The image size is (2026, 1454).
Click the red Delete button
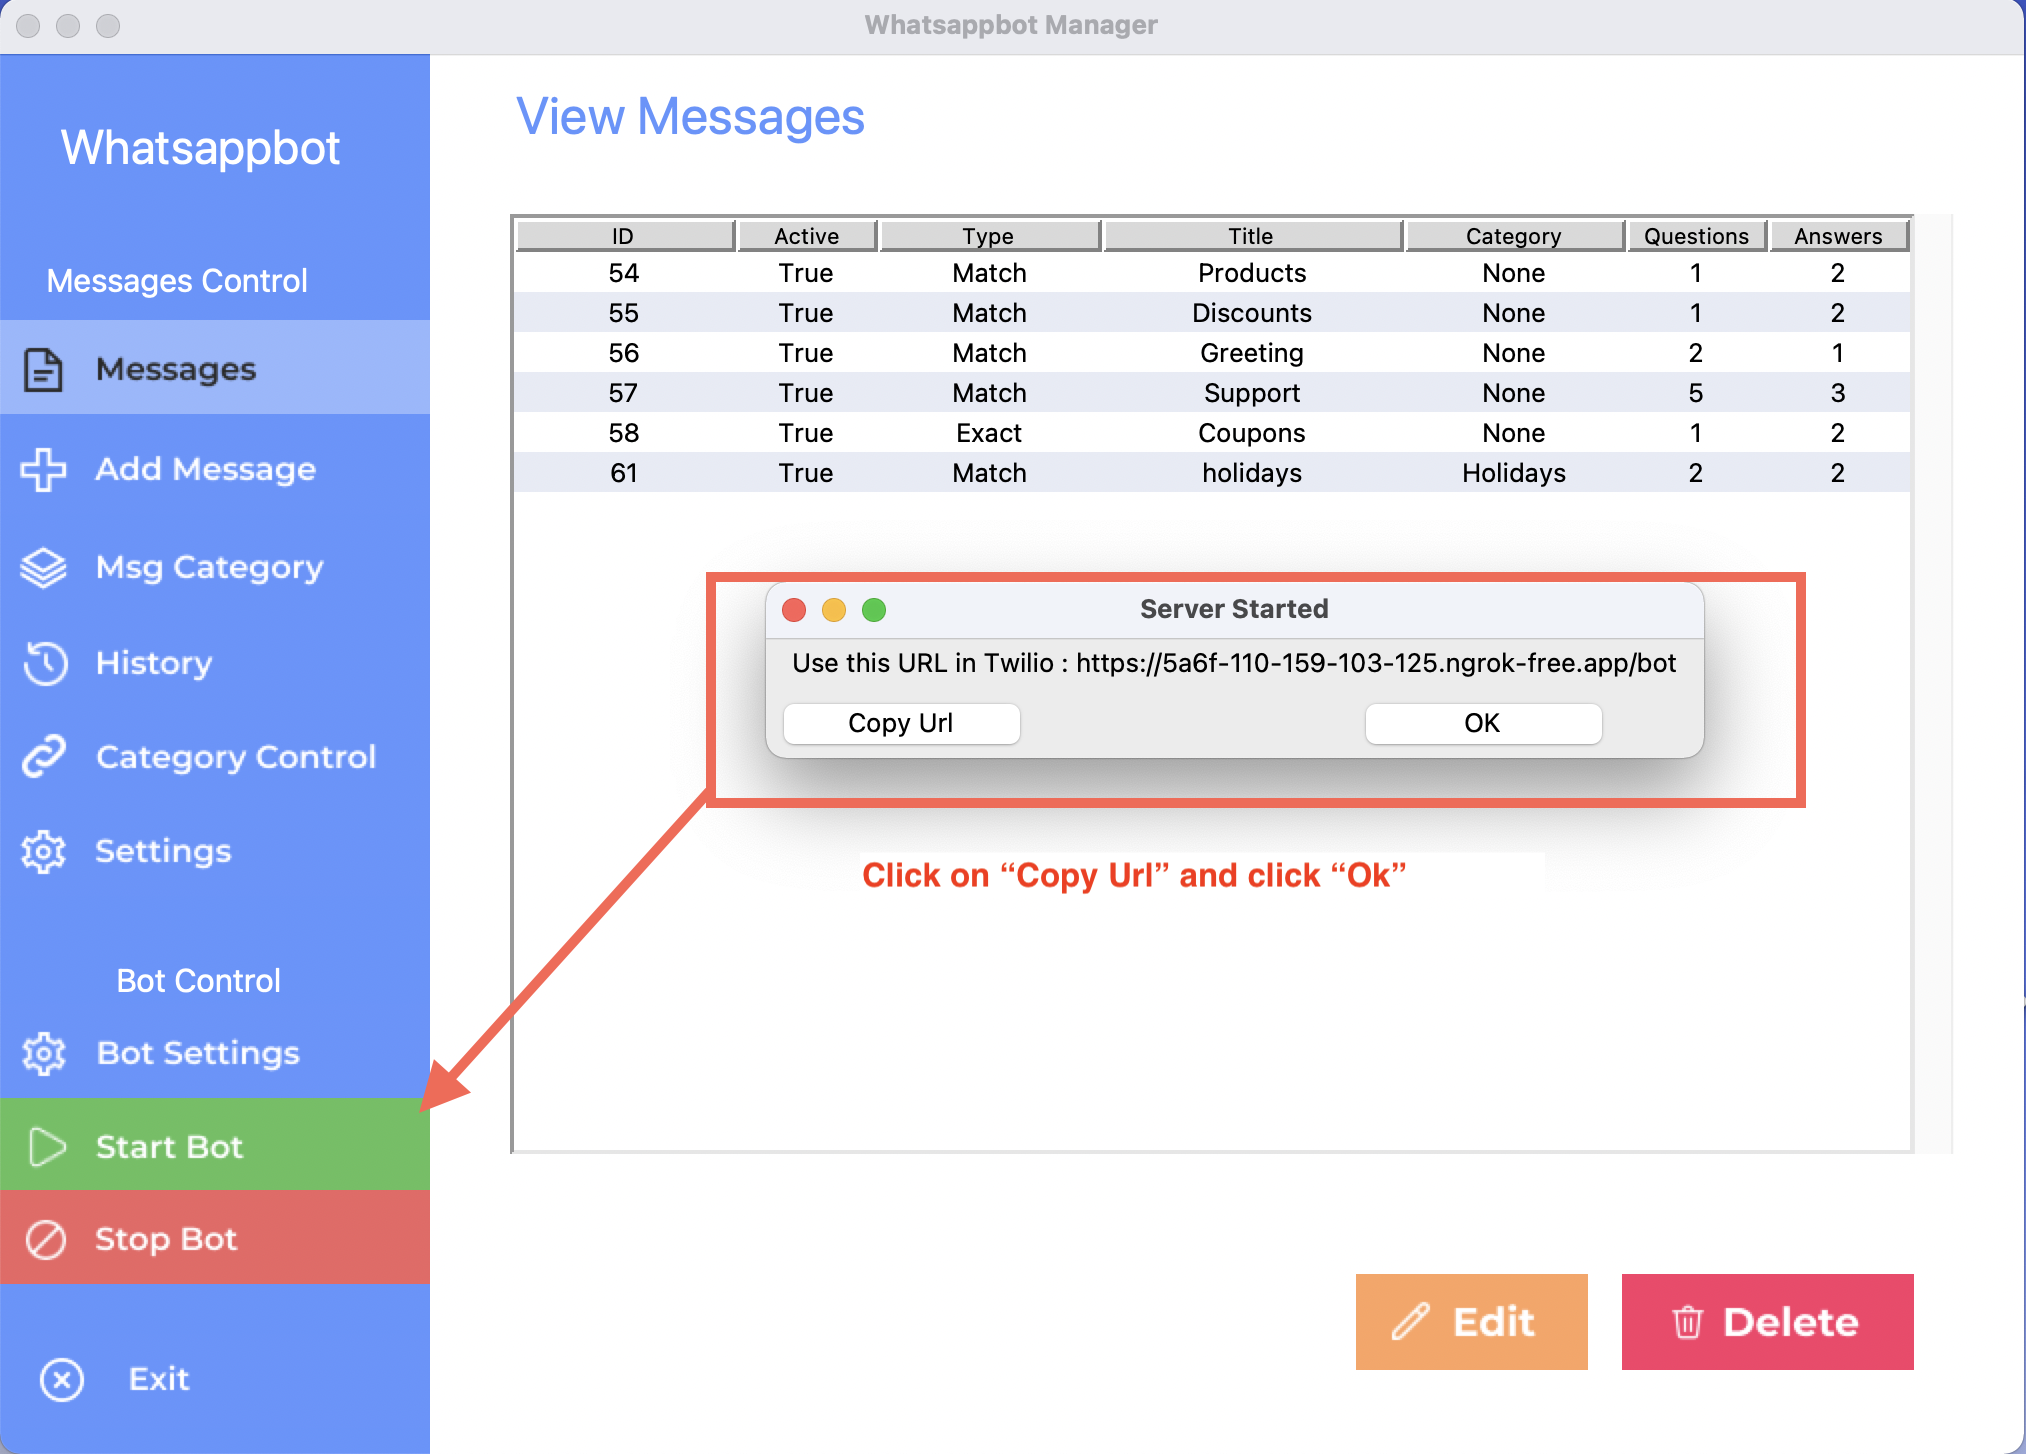click(x=1767, y=1322)
